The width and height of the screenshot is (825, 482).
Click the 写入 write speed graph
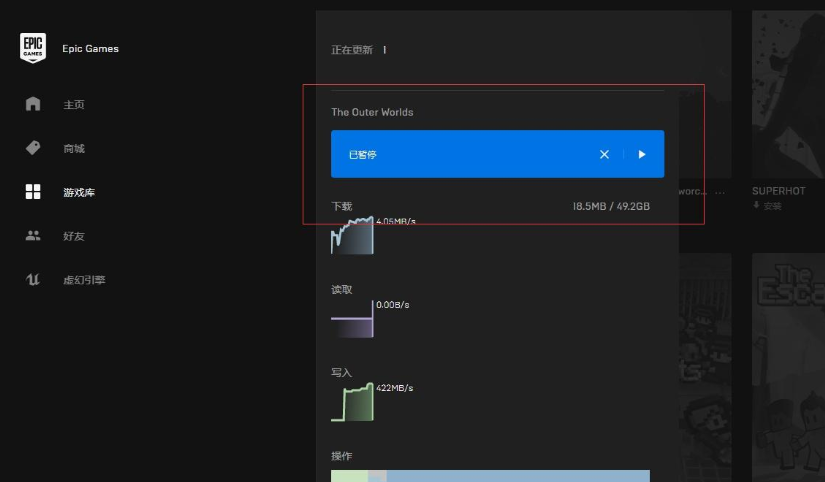coord(352,402)
